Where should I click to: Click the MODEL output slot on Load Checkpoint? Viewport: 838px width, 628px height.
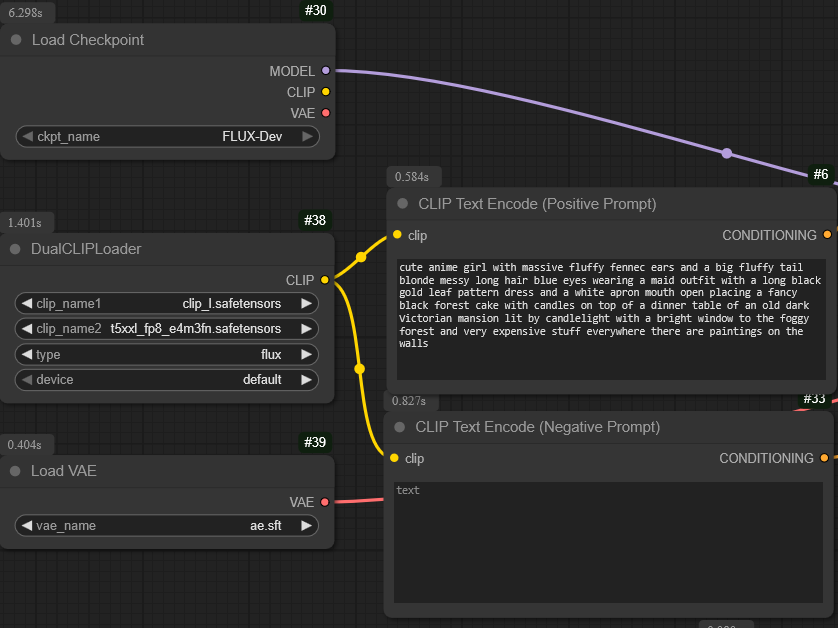point(325,71)
